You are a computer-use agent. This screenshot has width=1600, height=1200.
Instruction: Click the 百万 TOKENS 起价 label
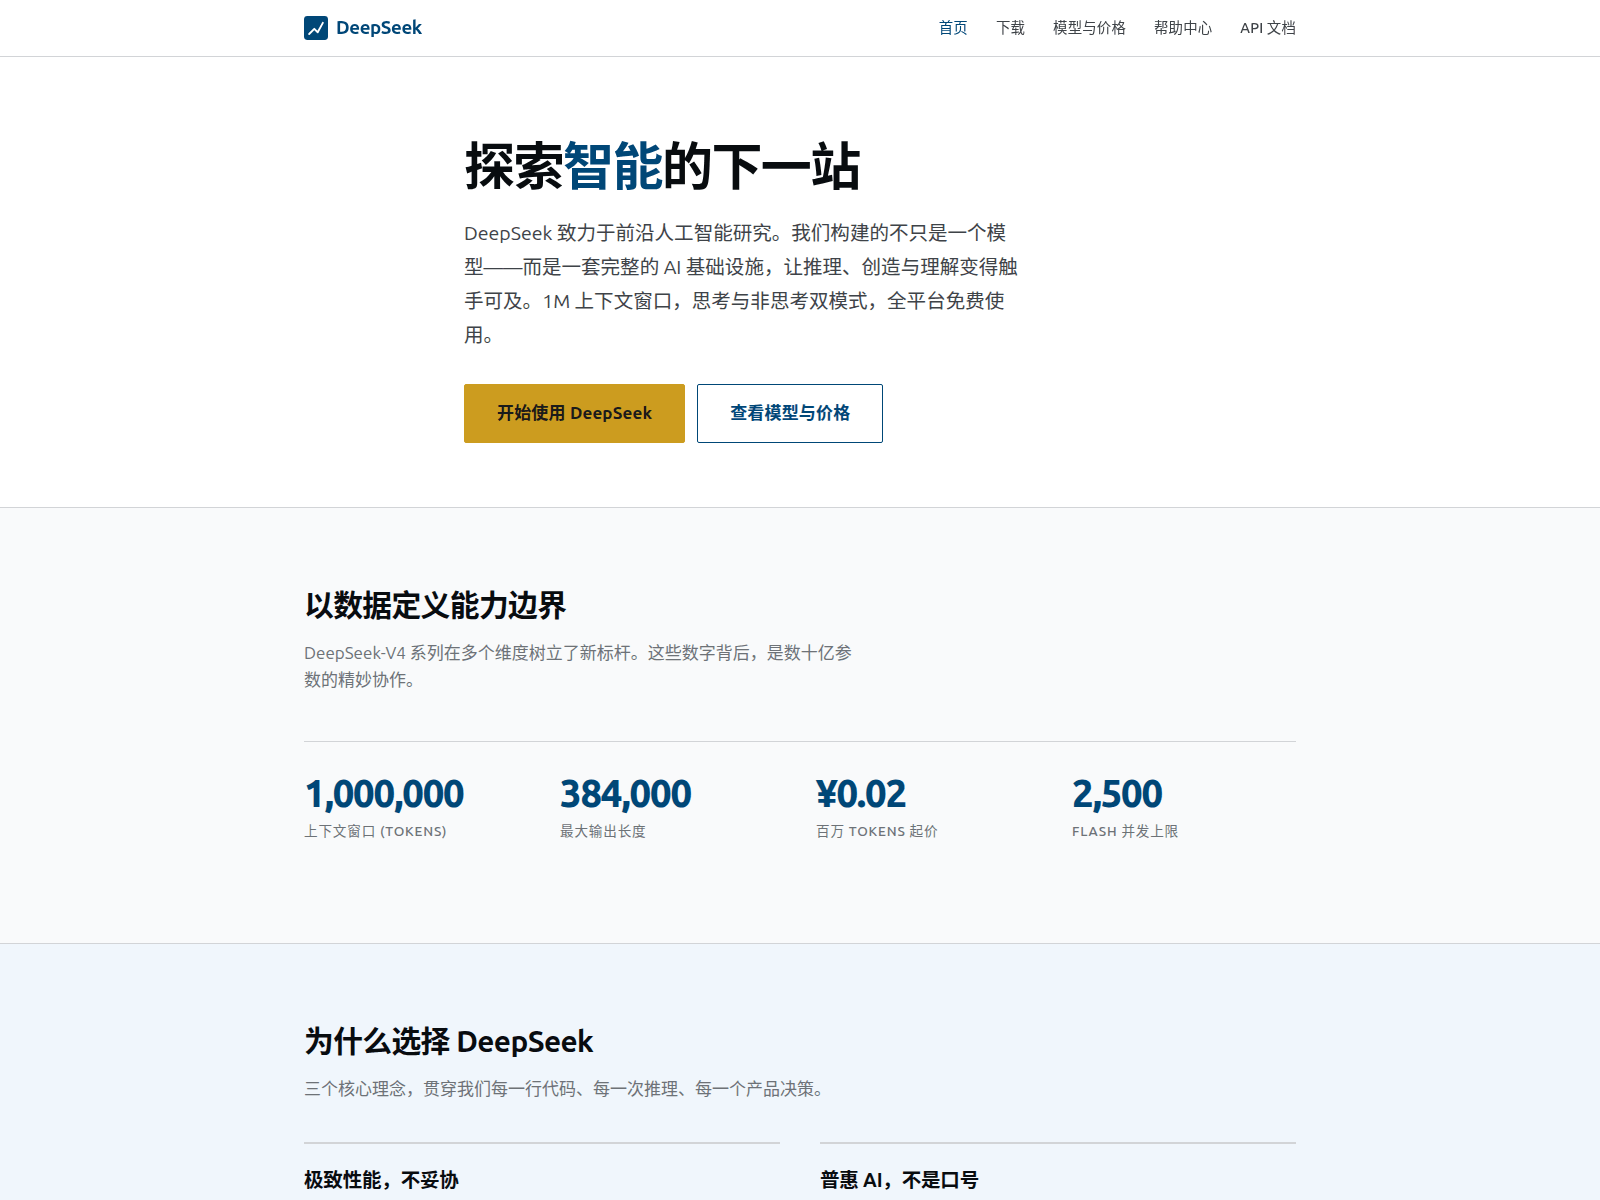coord(877,831)
